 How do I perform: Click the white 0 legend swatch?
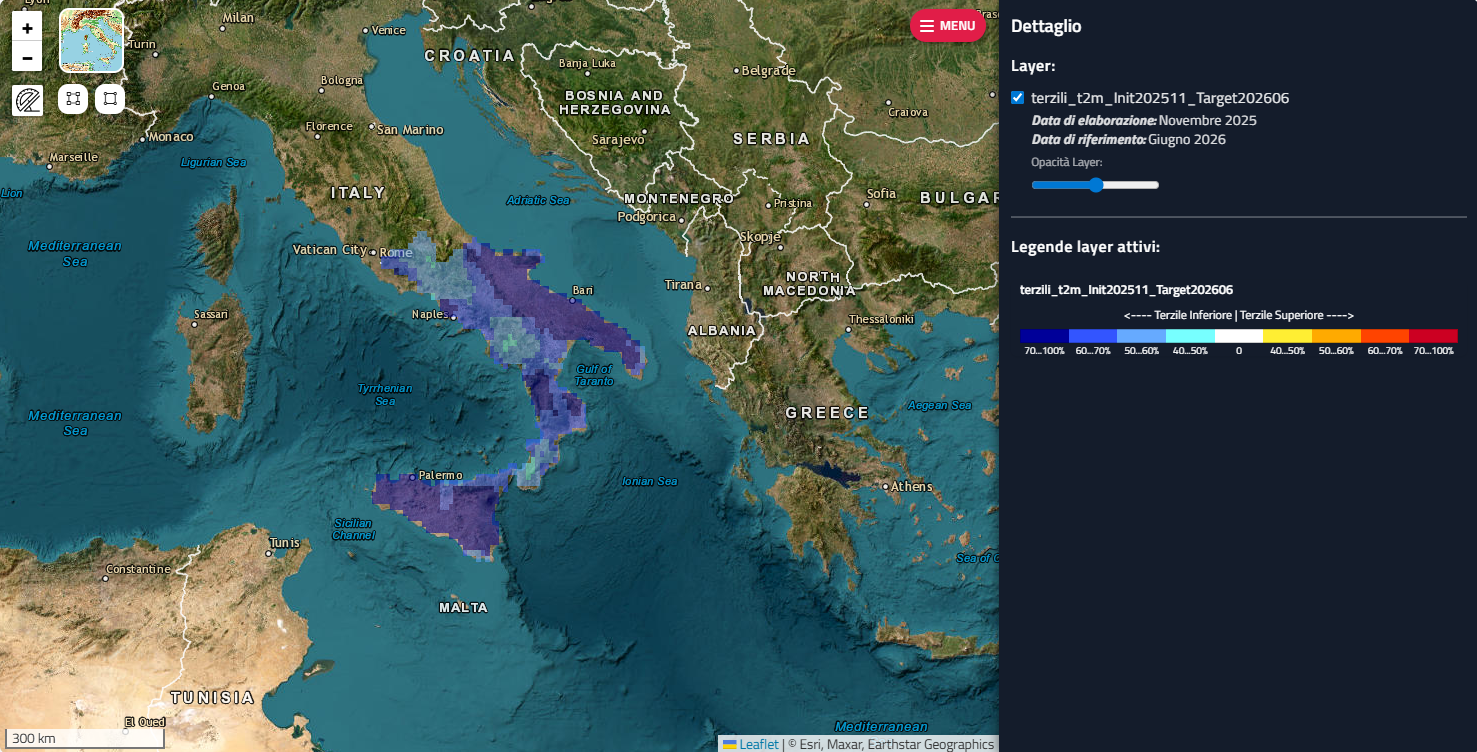[1239, 337]
